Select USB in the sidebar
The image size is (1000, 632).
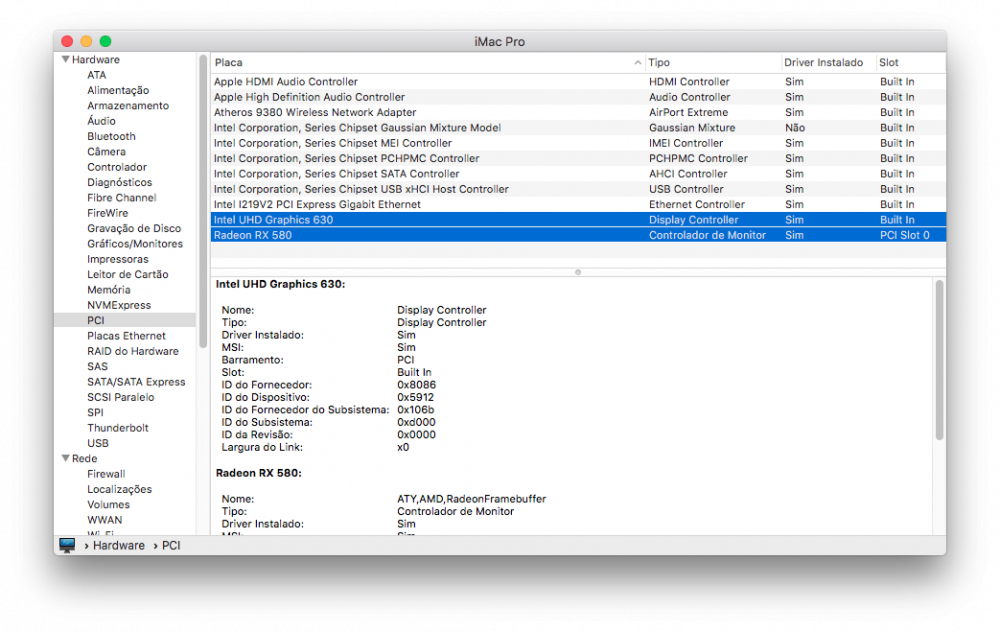(98, 443)
